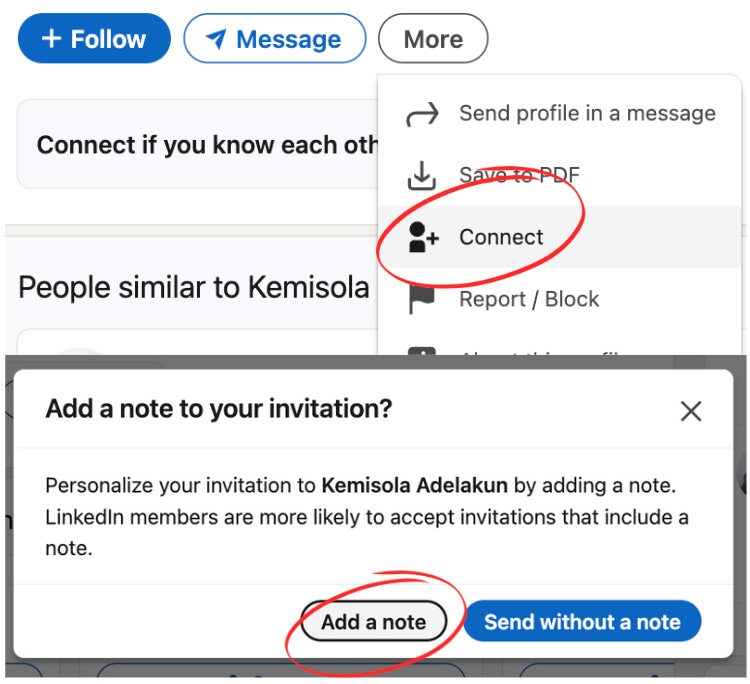Select Connect from the More menu

coord(559,237)
